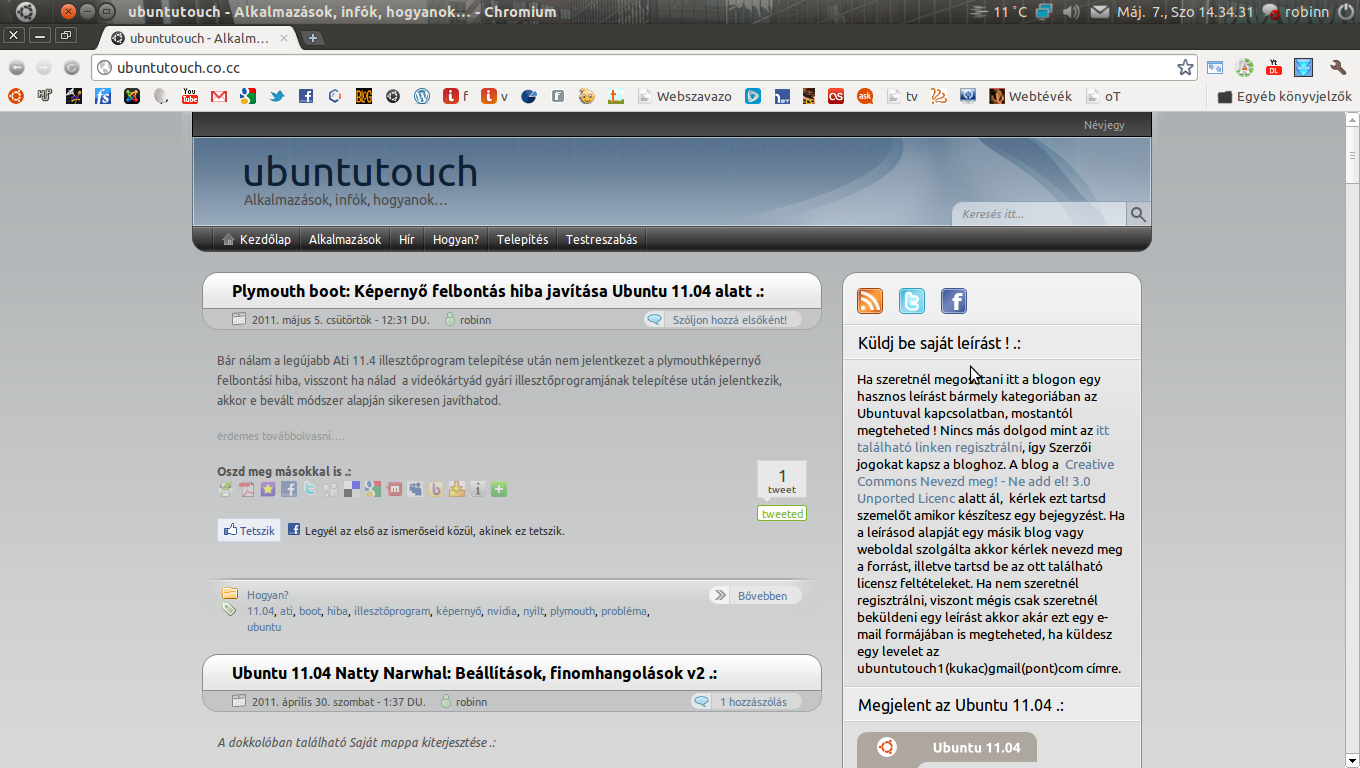Open the Hogyan? menu item
Viewport: 1360px width, 768px height.
tap(456, 239)
